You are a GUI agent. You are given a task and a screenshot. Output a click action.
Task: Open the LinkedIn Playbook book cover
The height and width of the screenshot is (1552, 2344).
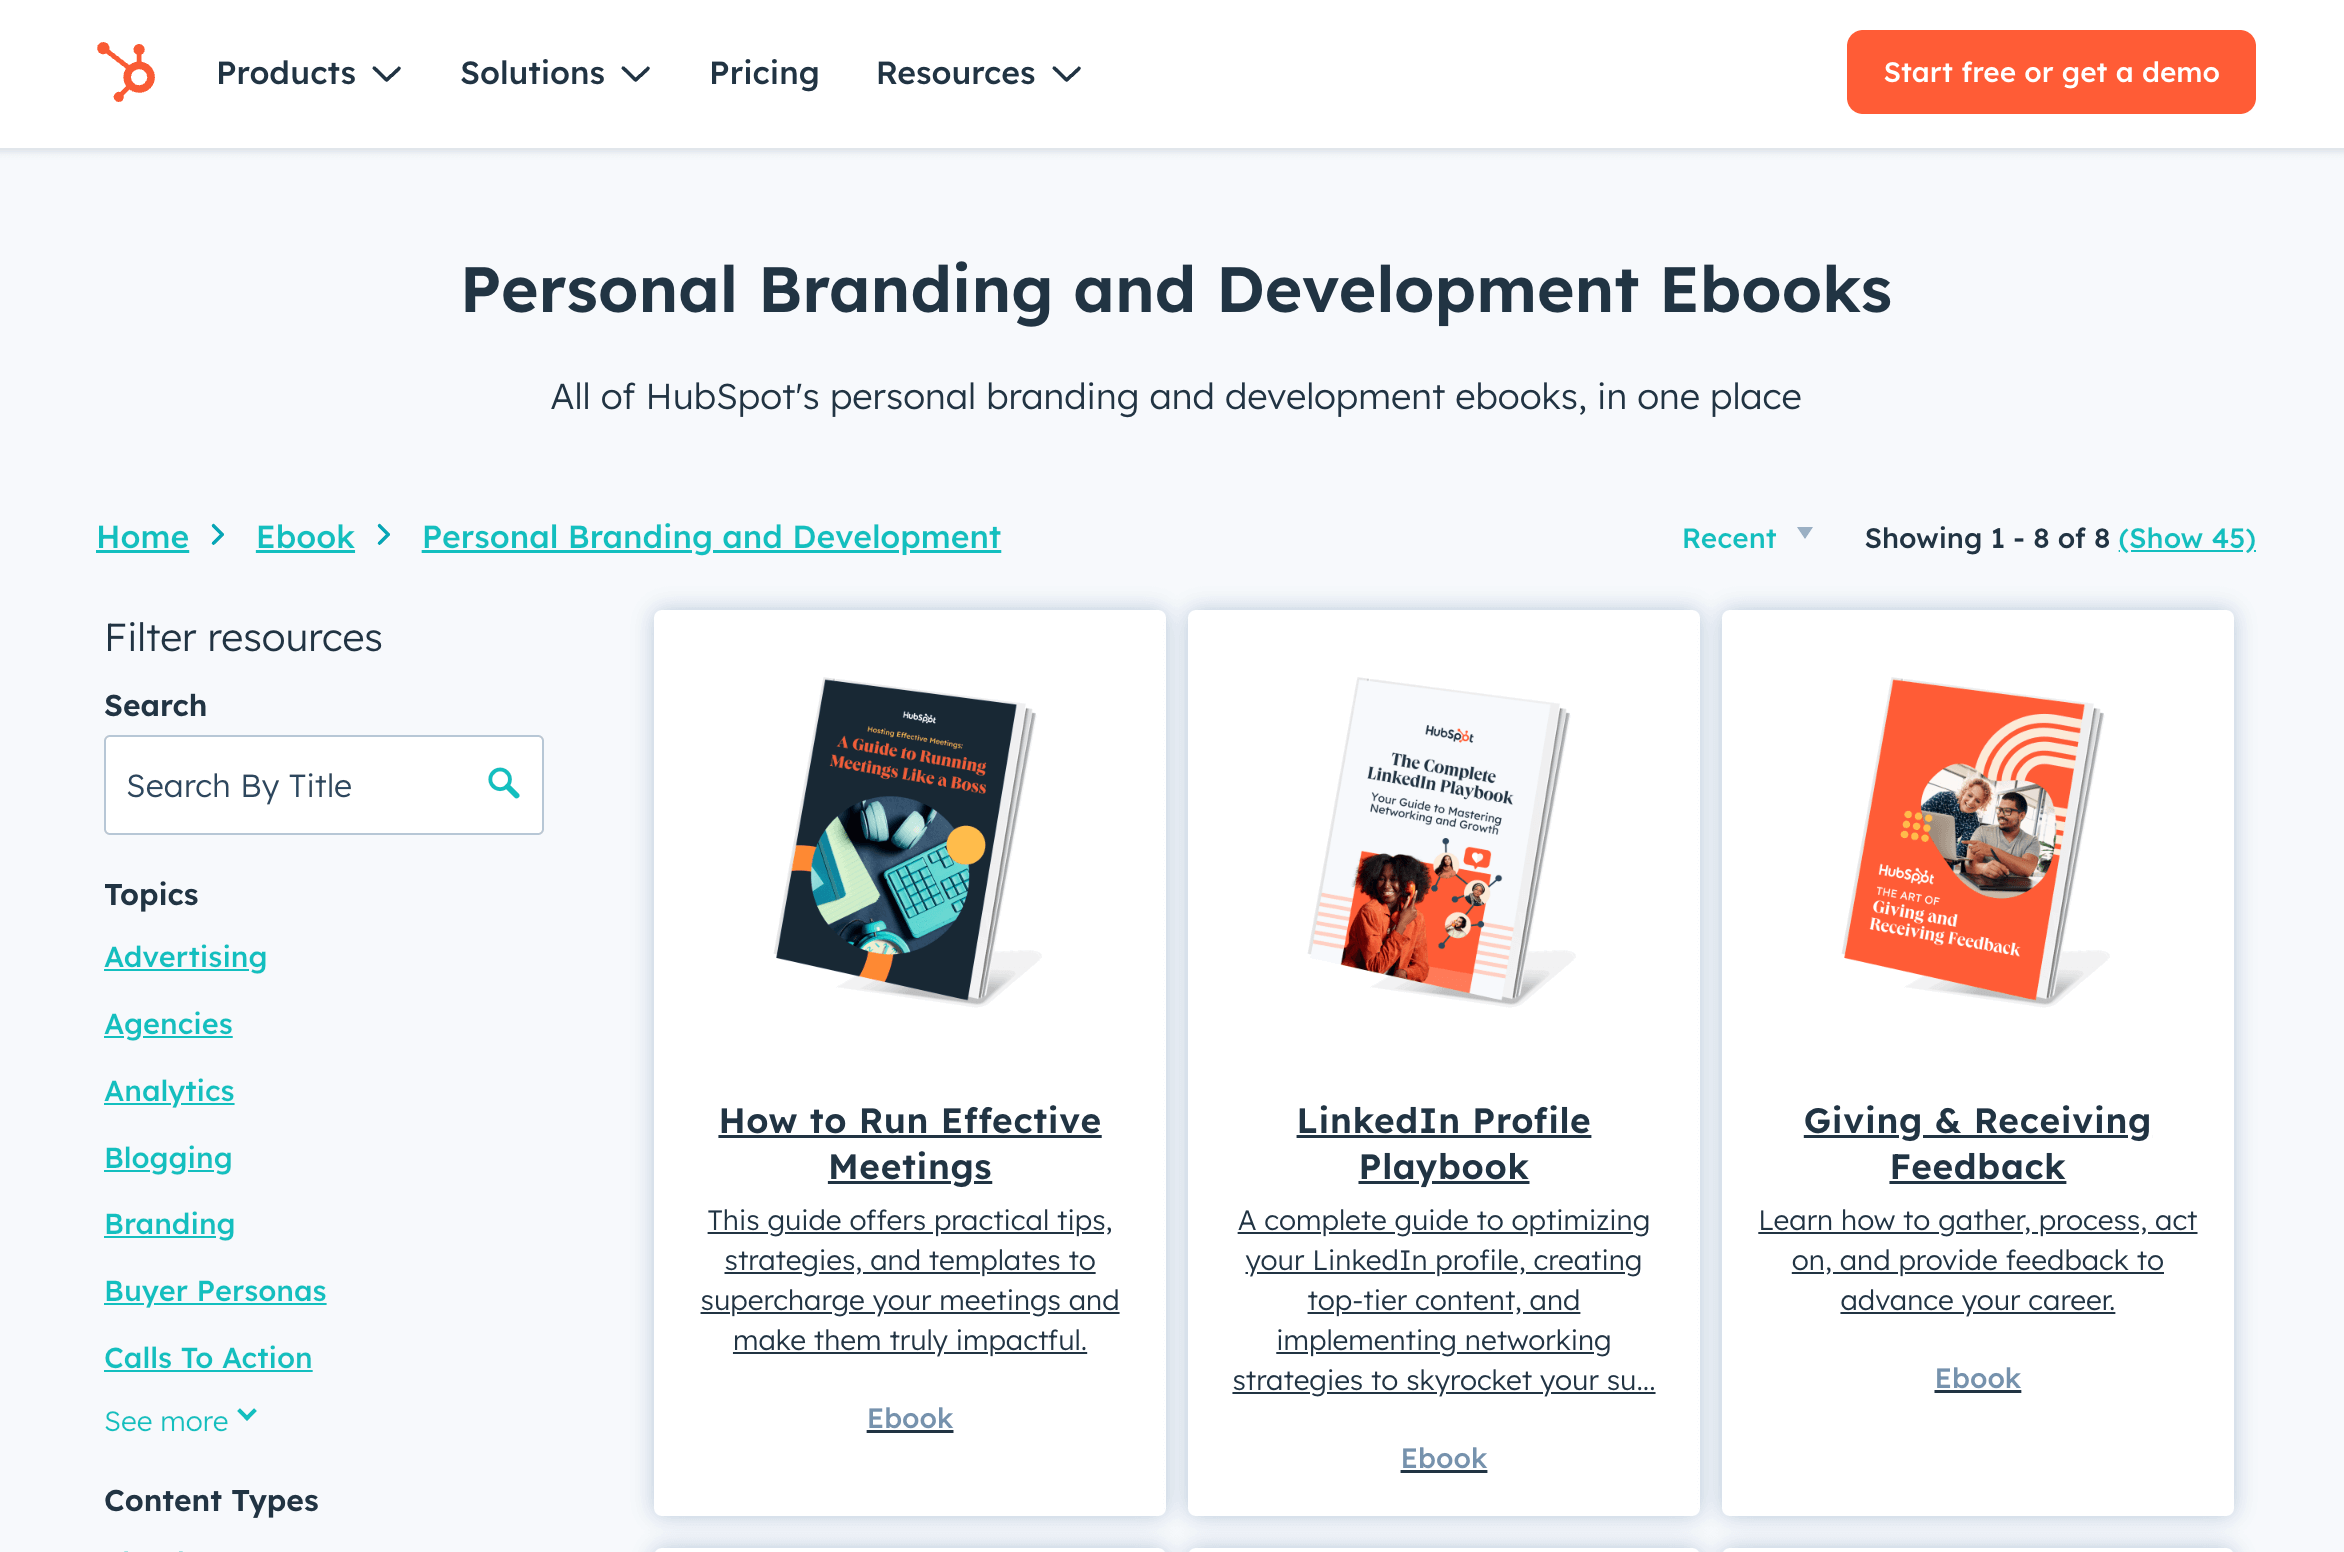pos(1443,842)
